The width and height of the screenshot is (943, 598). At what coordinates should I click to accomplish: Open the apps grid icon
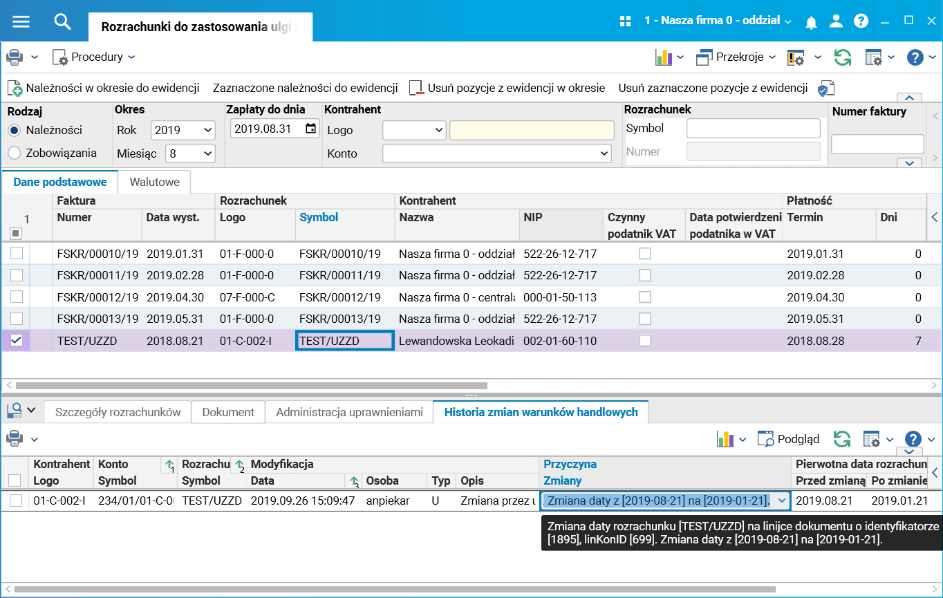click(625, 21)
